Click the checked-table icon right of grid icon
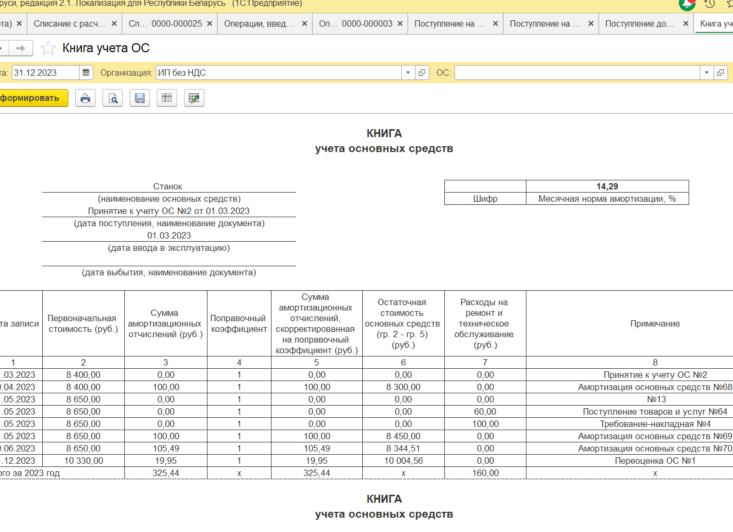The width and height of the screenshot is (733, 532). 194,98
